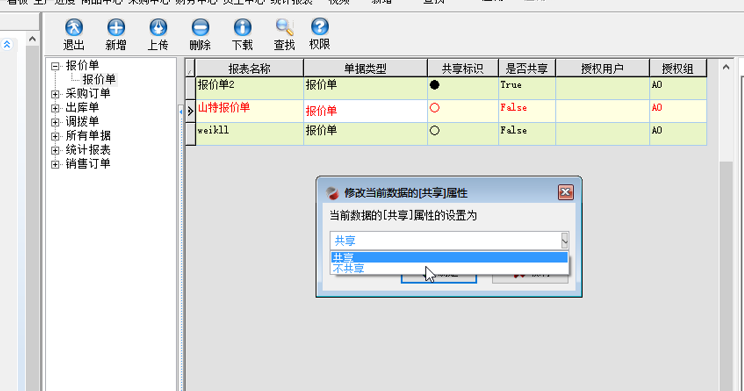
Task: Expand the 采购订单 tree node
Action: click(x=55, y=94)
